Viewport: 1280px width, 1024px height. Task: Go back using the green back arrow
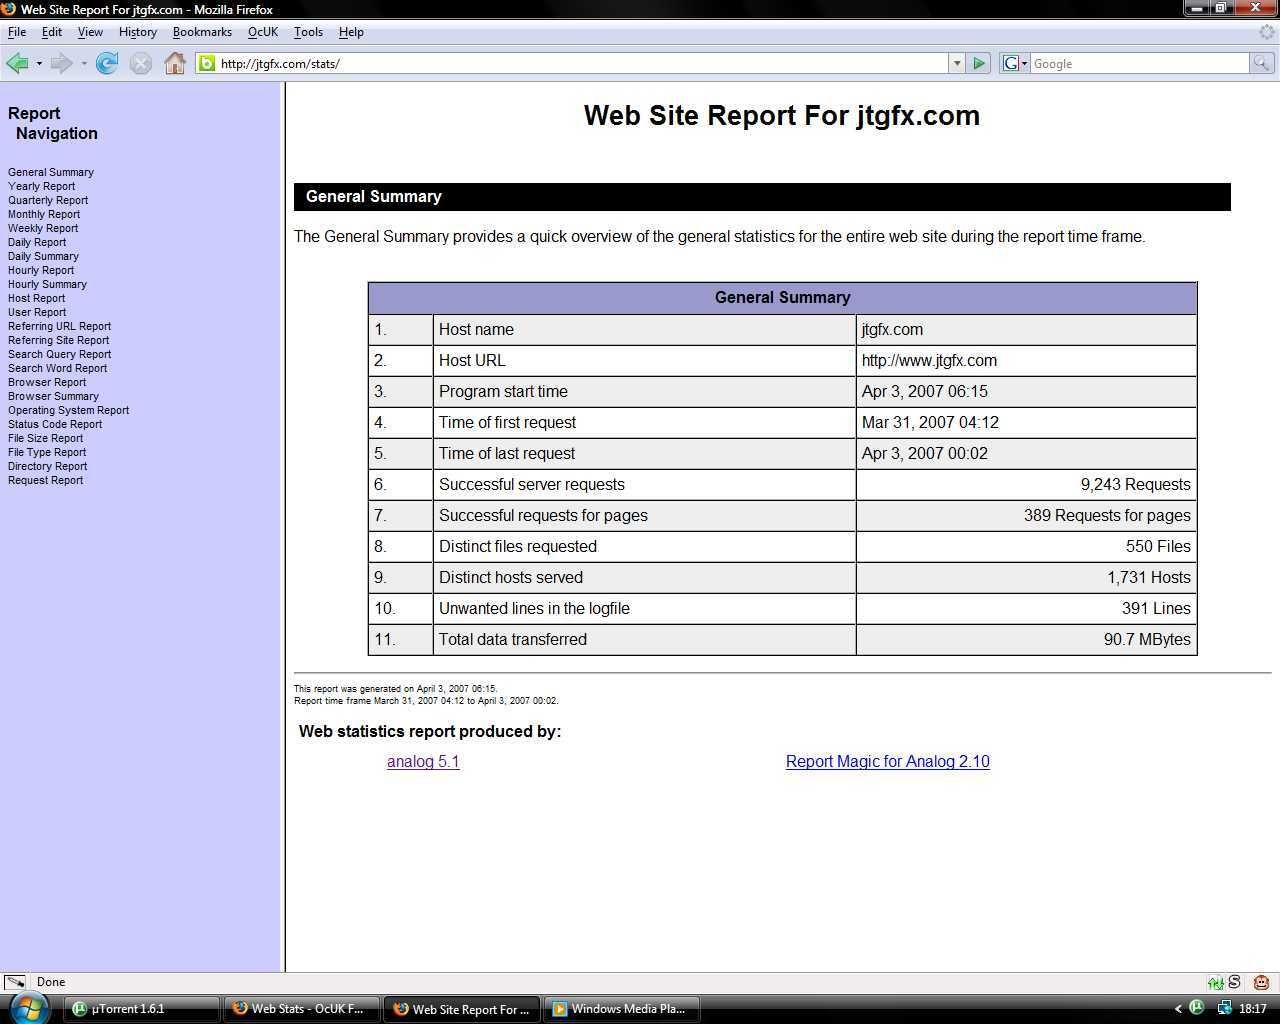click(x=17, y=63)
